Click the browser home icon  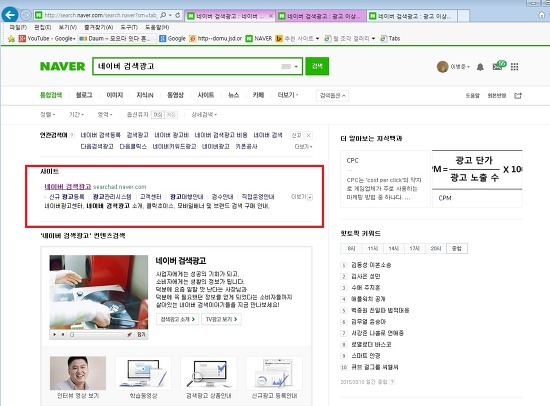[x=542, y=15]
